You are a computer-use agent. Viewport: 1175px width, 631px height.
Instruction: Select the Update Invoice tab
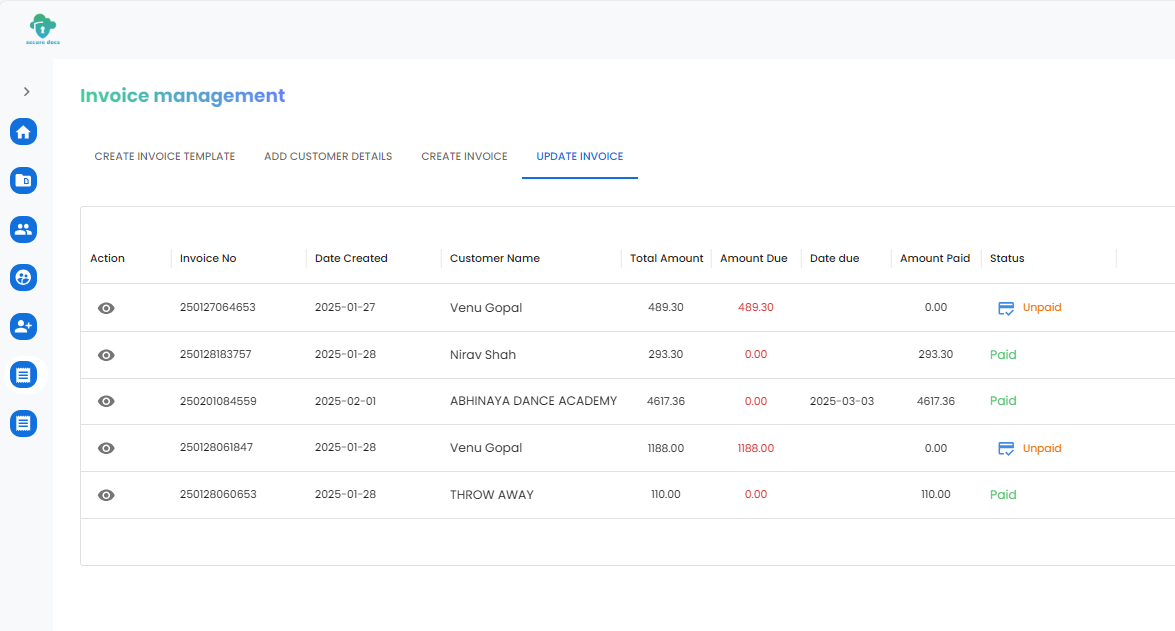click(x=580, y=157)
